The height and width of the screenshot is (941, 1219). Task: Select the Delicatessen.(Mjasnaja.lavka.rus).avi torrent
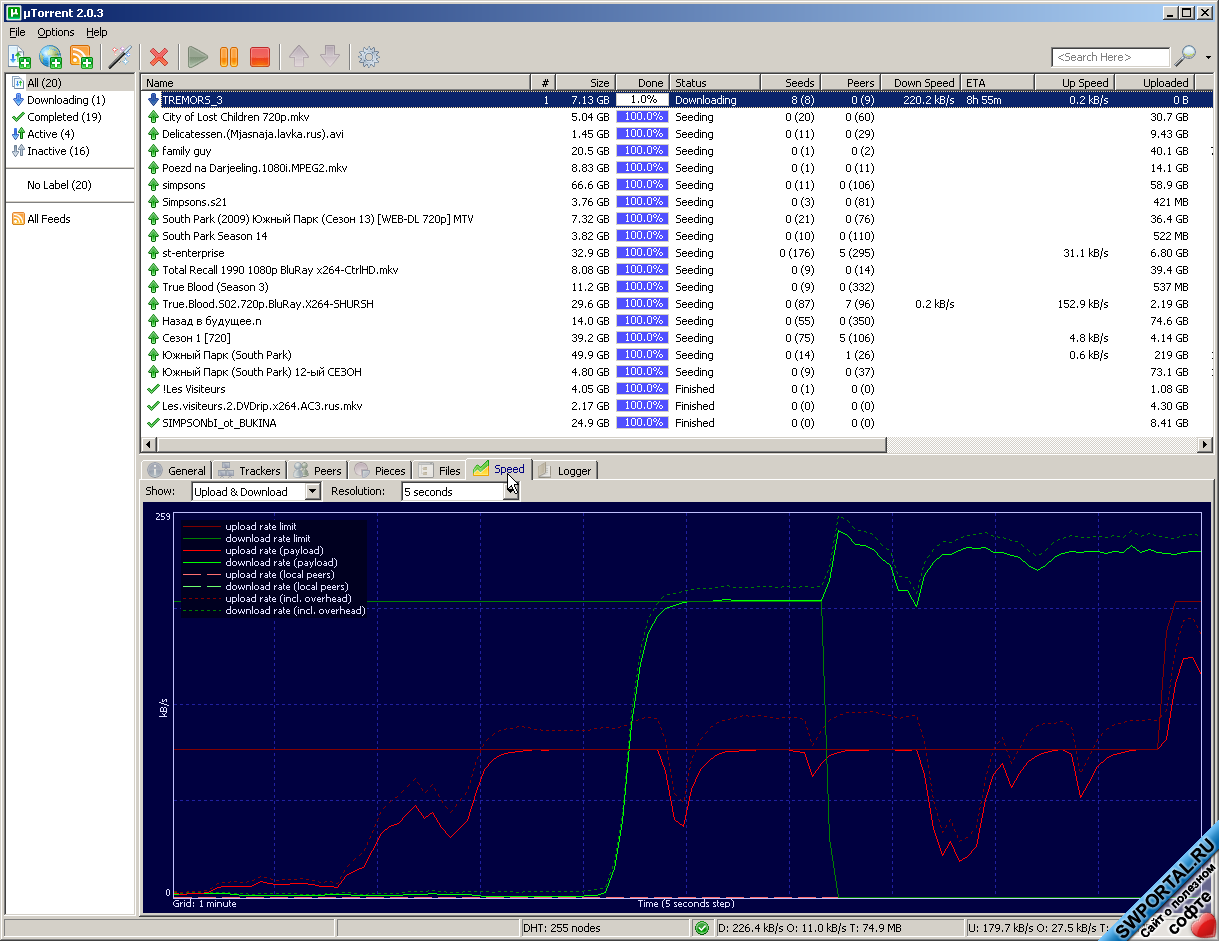coord(676,134)
